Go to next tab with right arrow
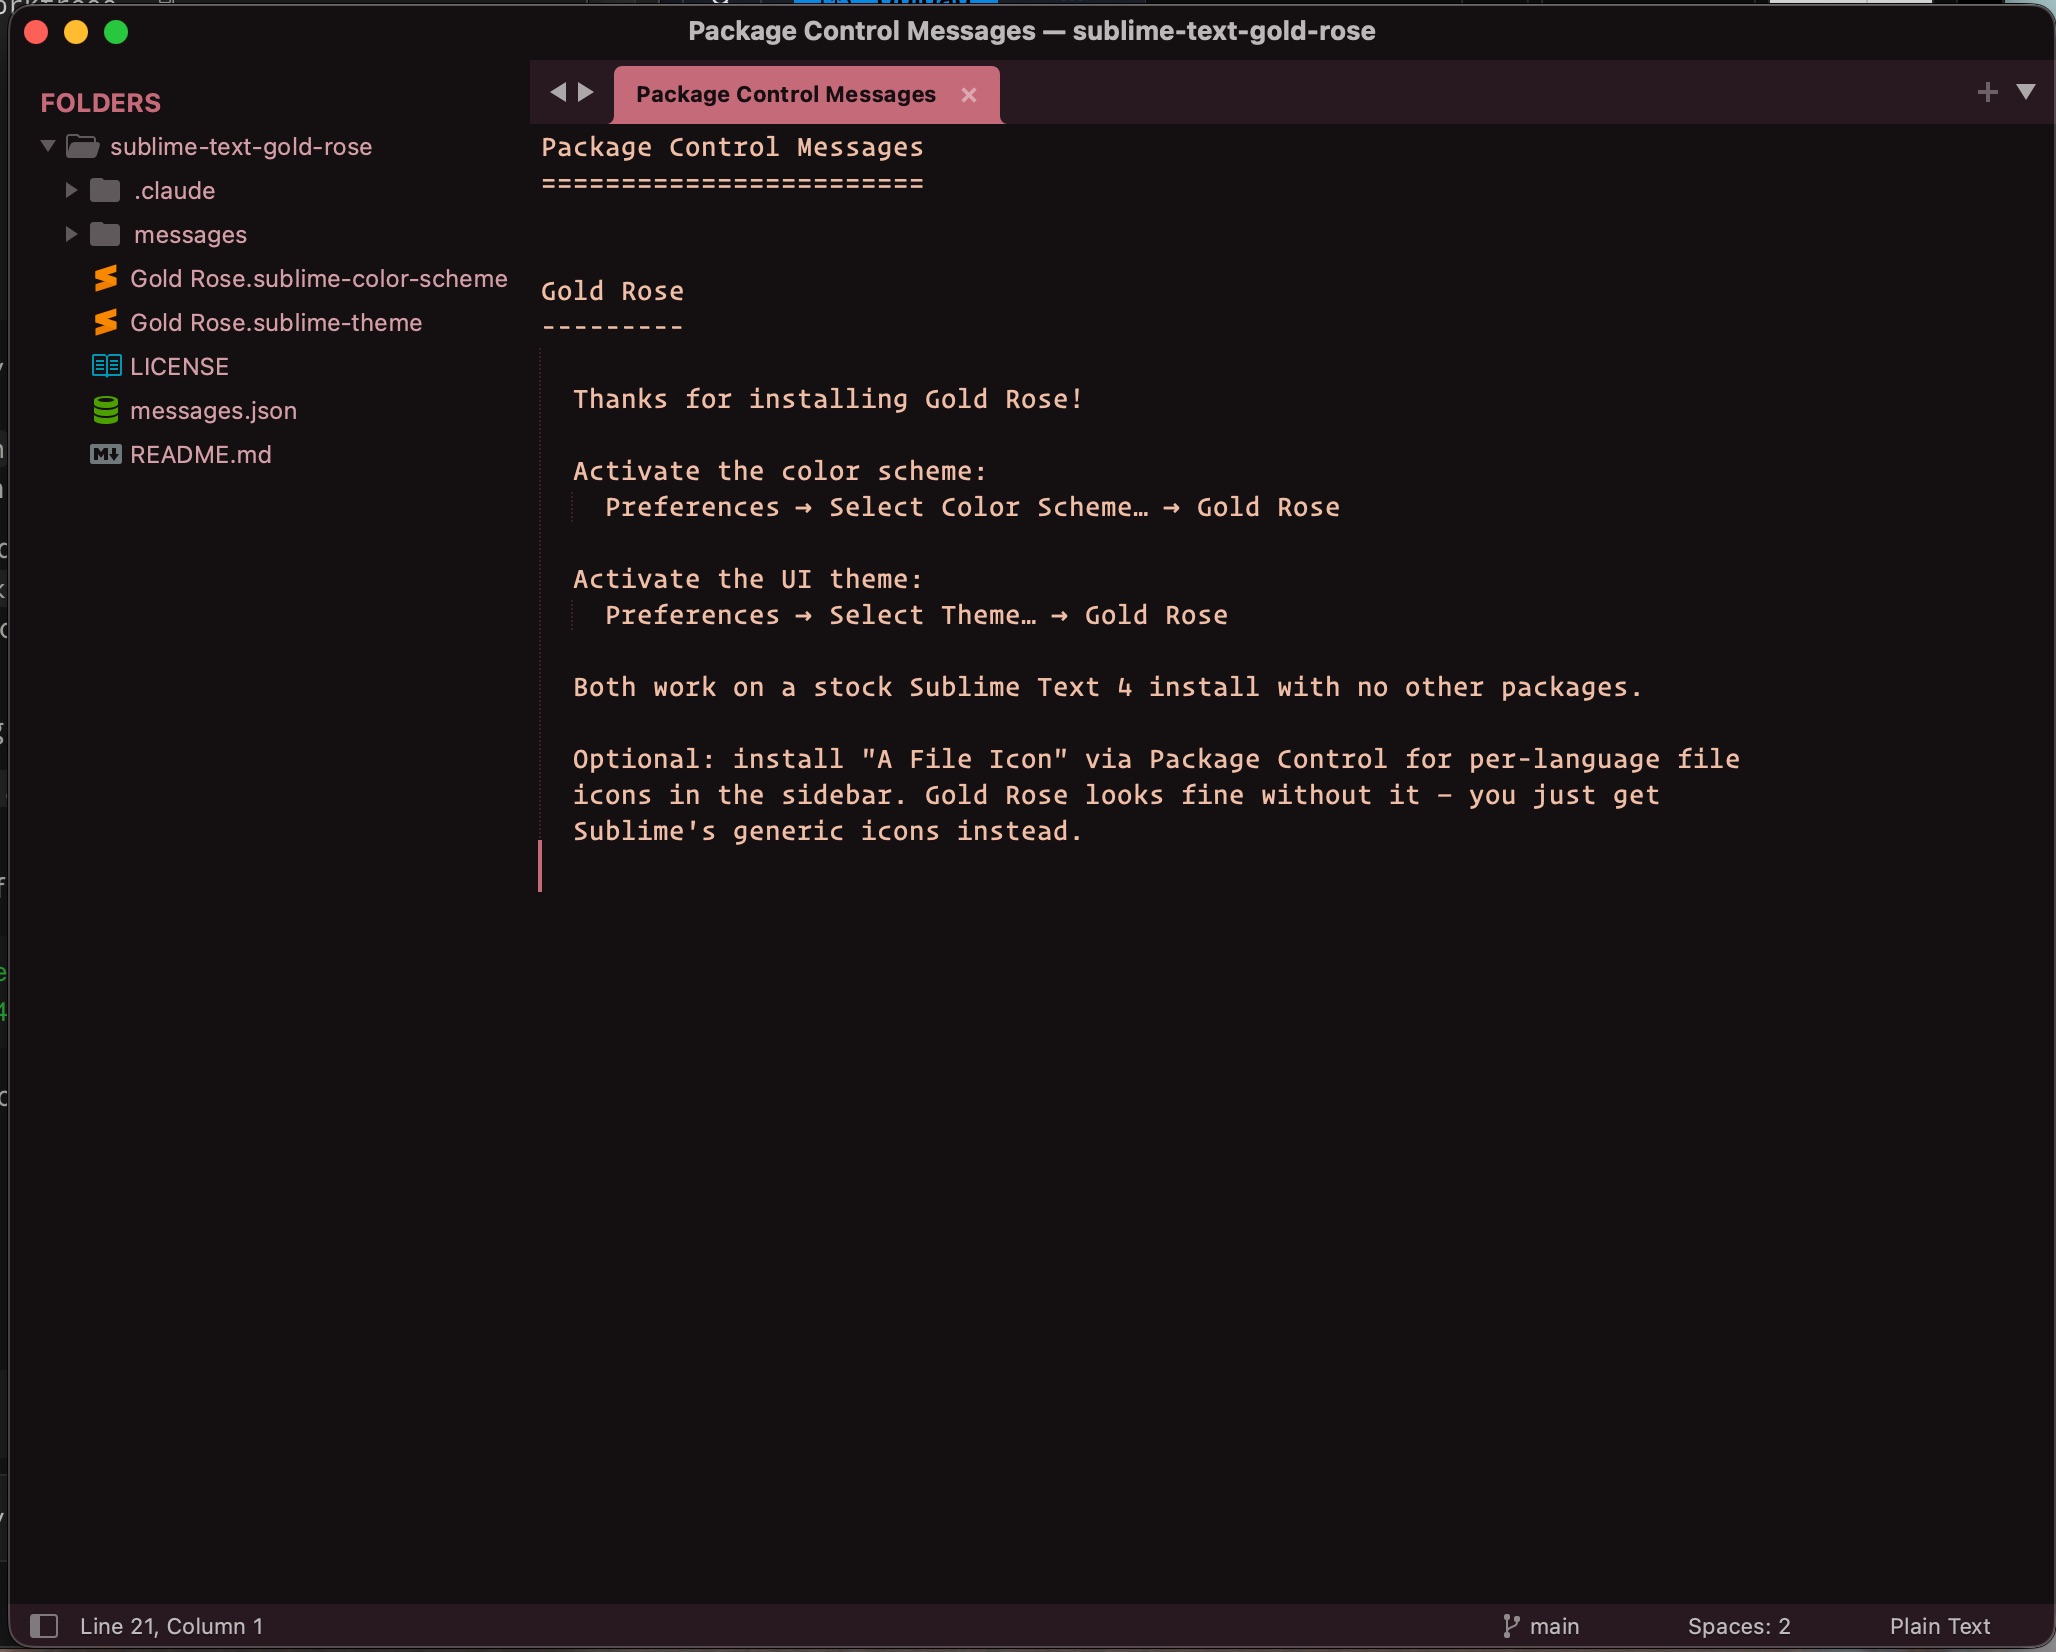 pyautogui.click(x=587, y=92)
